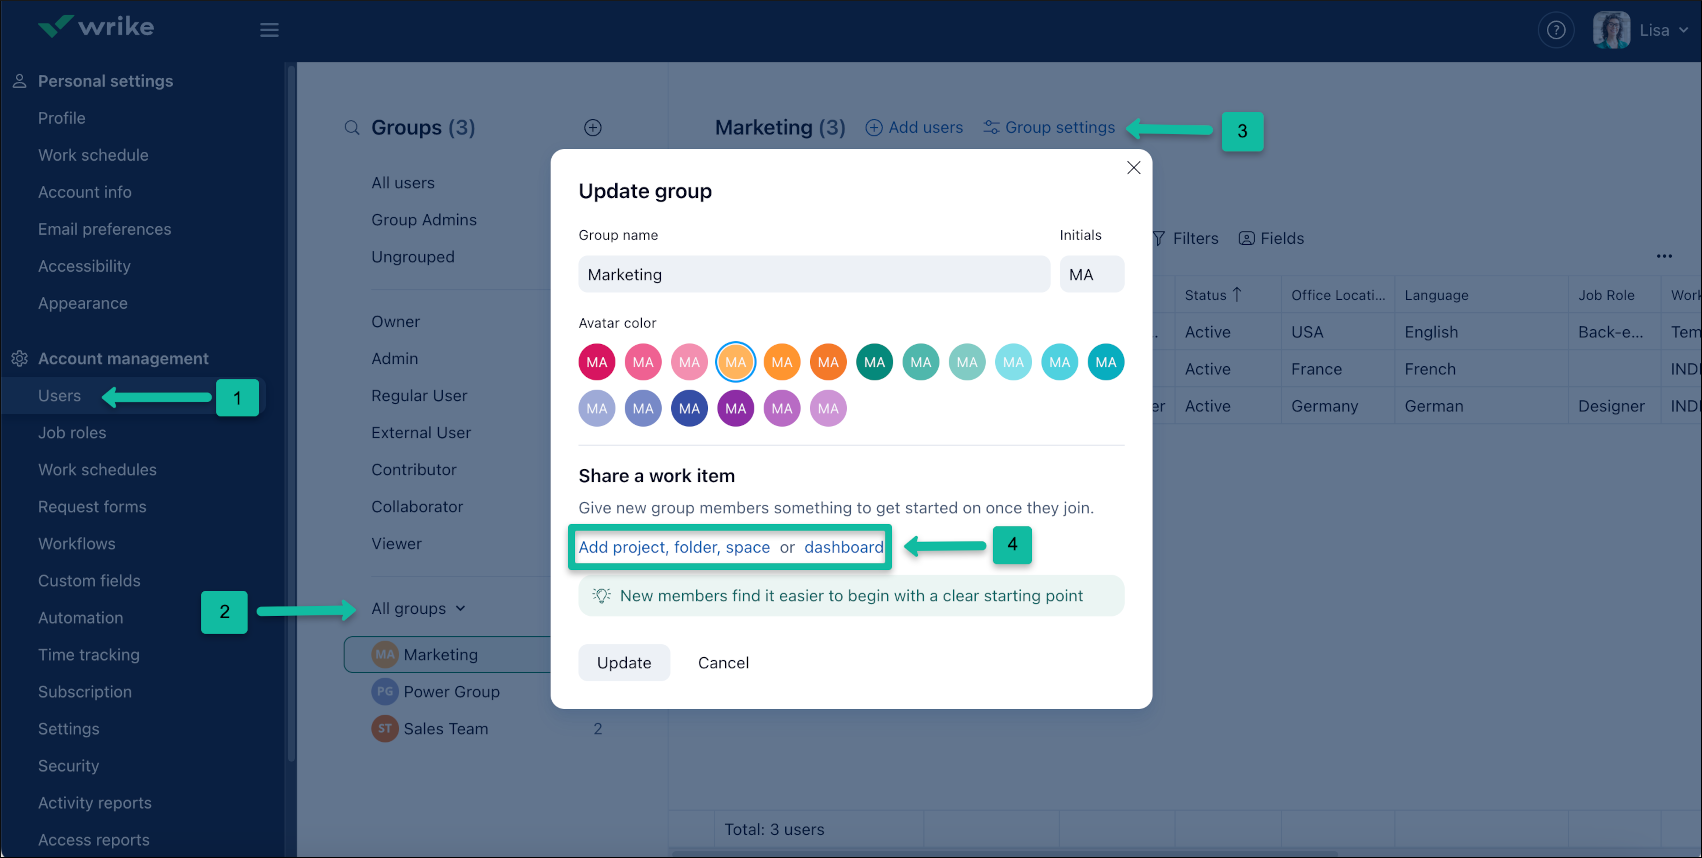
Task: Click the Language column header
Action: [x=1437, y=295]
